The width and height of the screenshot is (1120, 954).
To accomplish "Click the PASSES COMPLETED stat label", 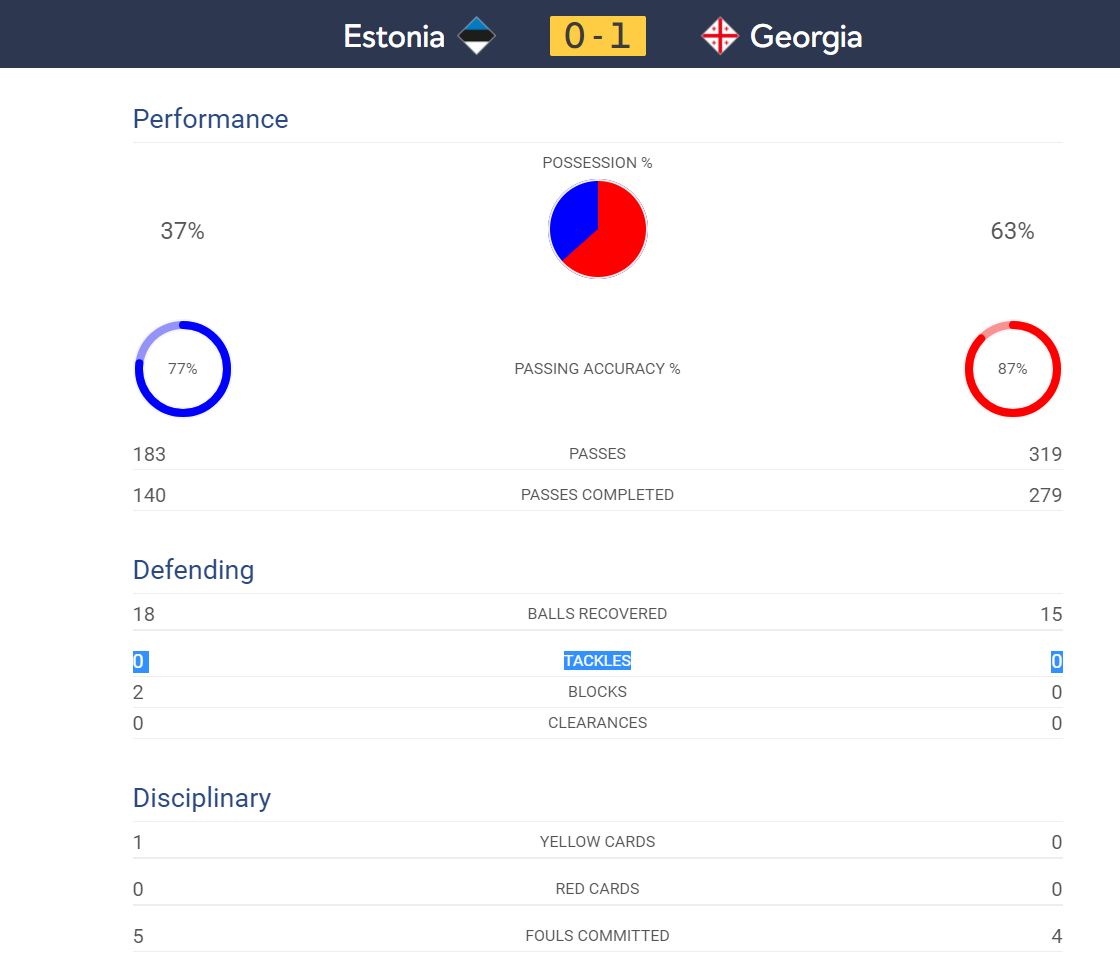I will pyautogui.click(x=597, y=495).
